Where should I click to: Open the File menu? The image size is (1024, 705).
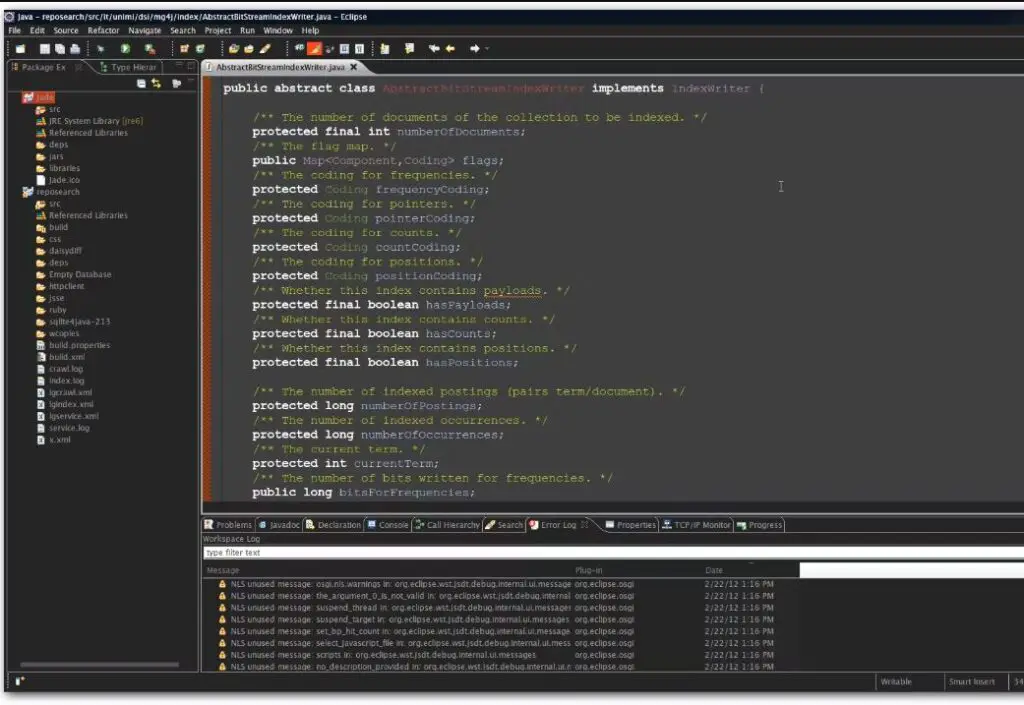pos(14,31)
